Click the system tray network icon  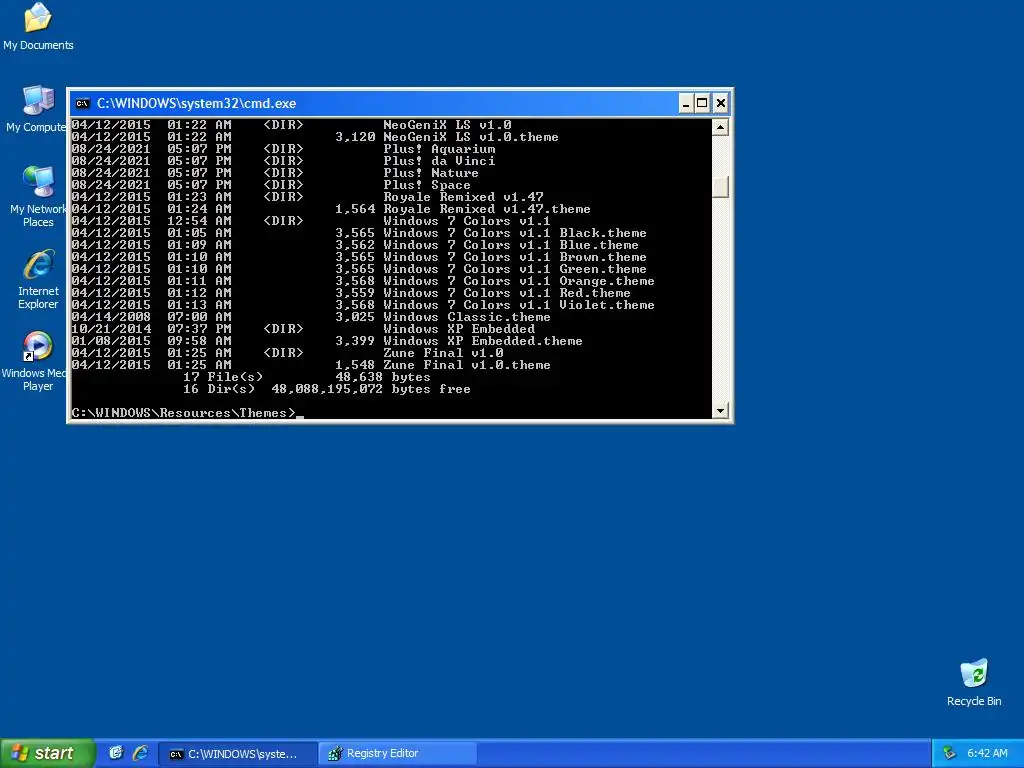pos(950,753)
